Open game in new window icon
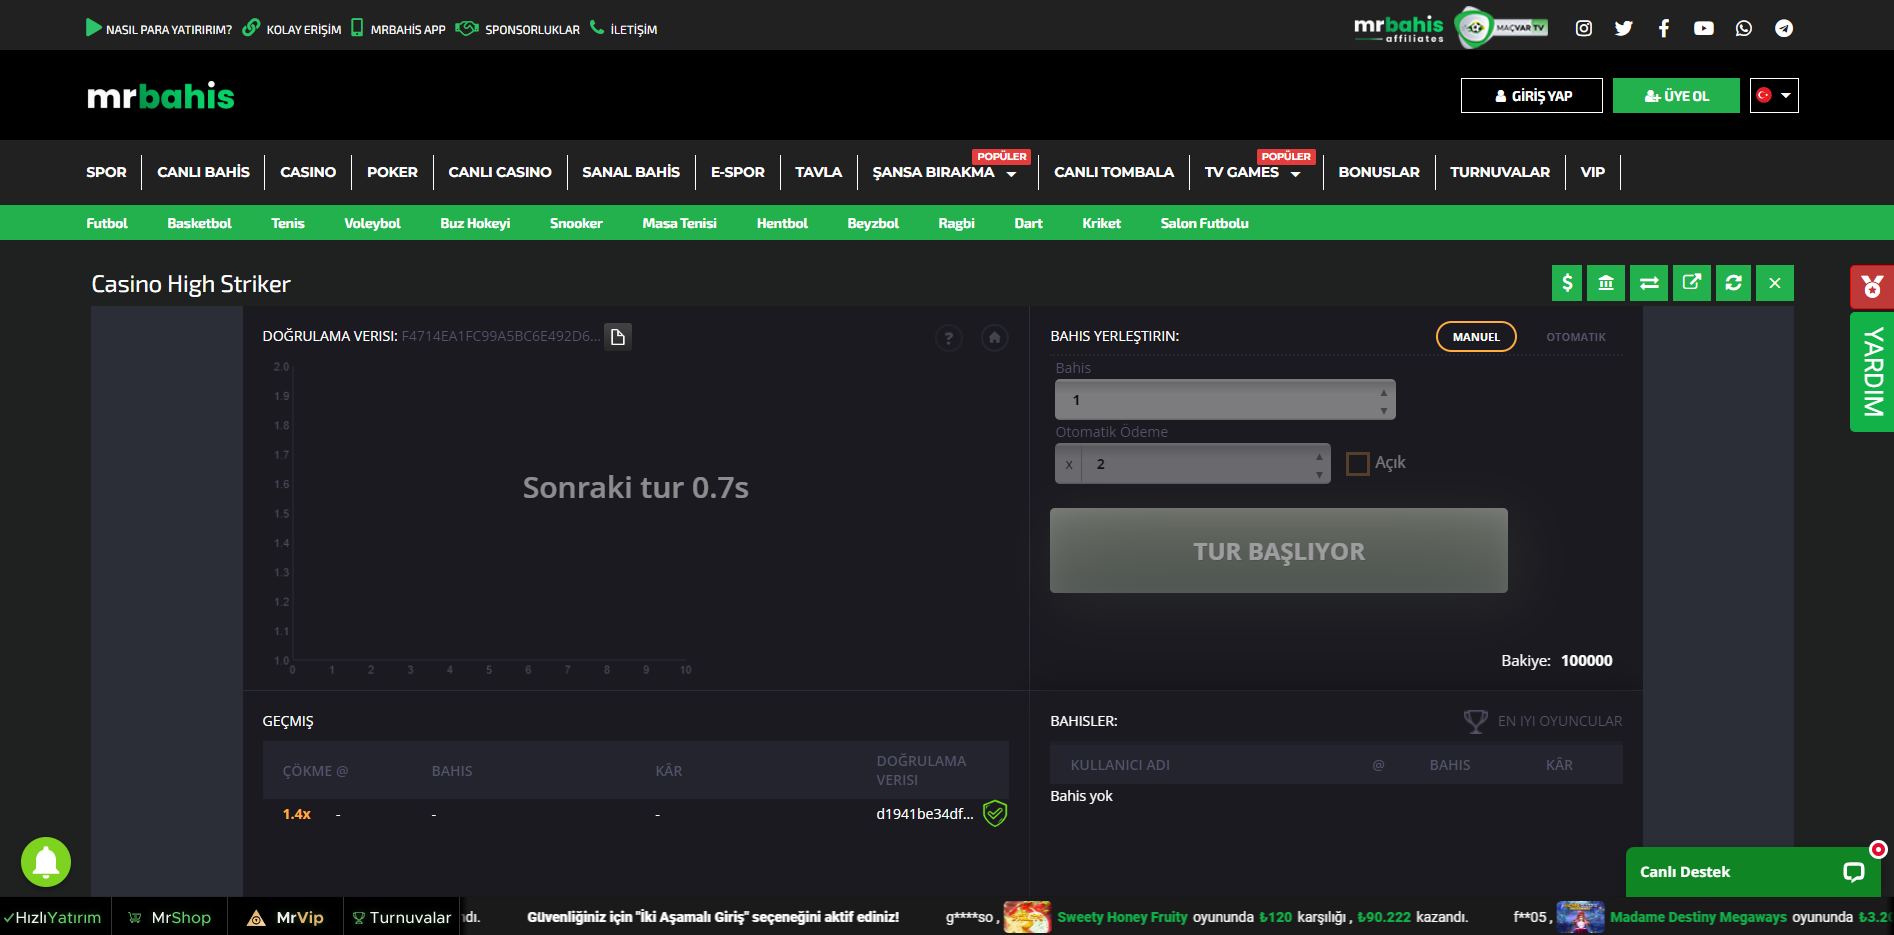Viewport: 1894px width, 935px height. [1691, 283]
